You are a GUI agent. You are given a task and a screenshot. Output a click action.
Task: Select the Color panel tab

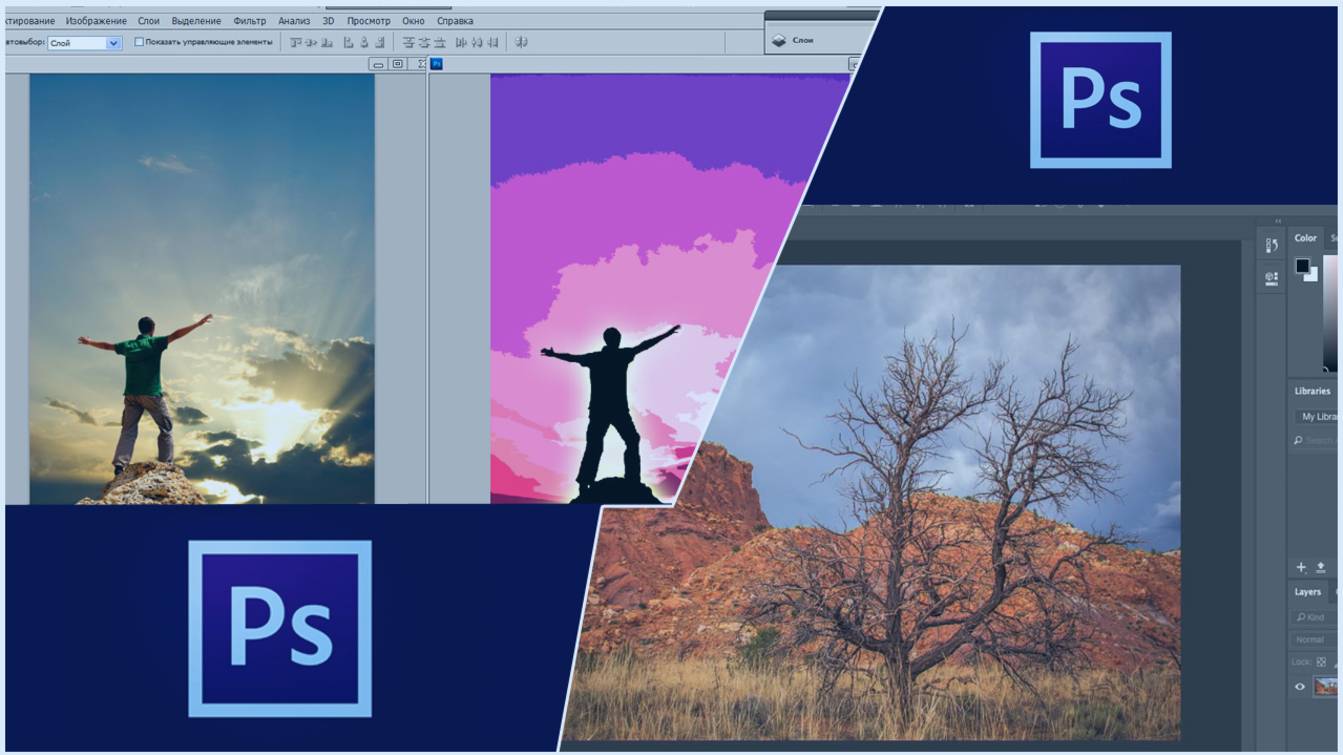coord(1306,238)
